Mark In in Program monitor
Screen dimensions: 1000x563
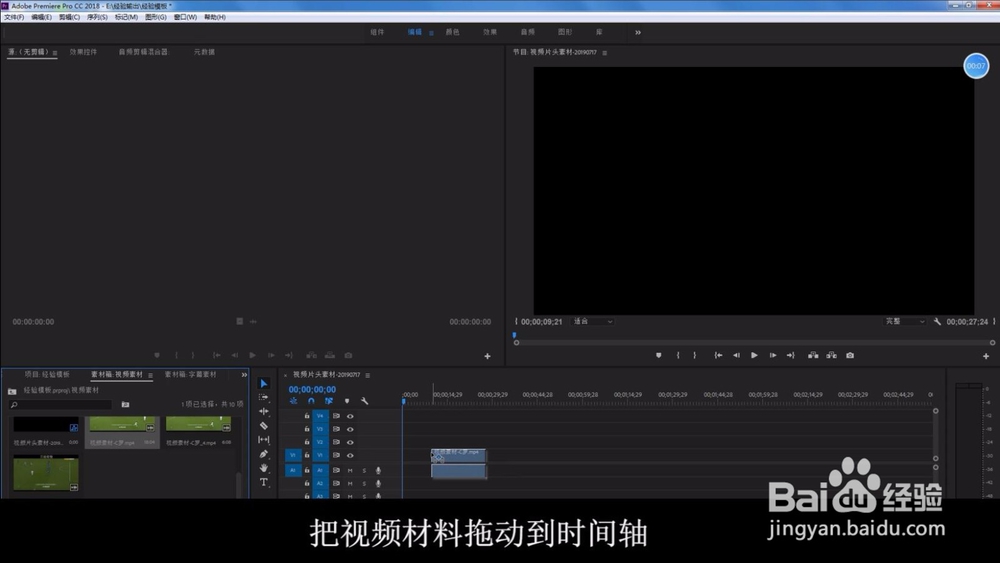coord(678,355)
